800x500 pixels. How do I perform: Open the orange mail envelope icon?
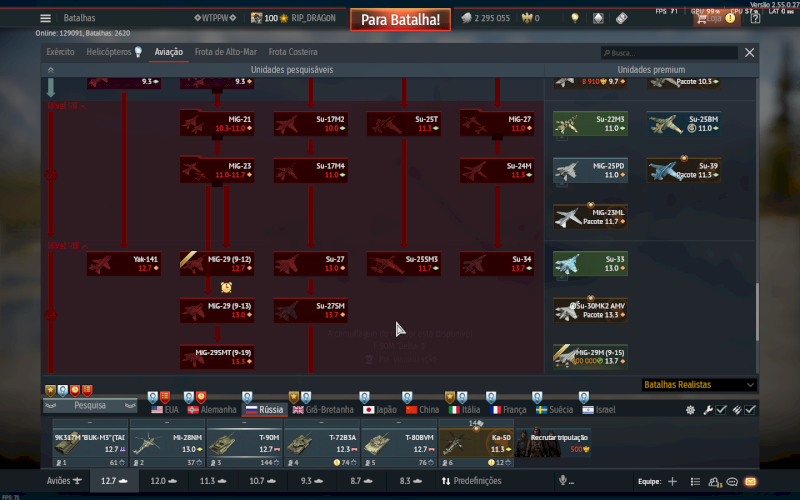(x=750, y=481)
